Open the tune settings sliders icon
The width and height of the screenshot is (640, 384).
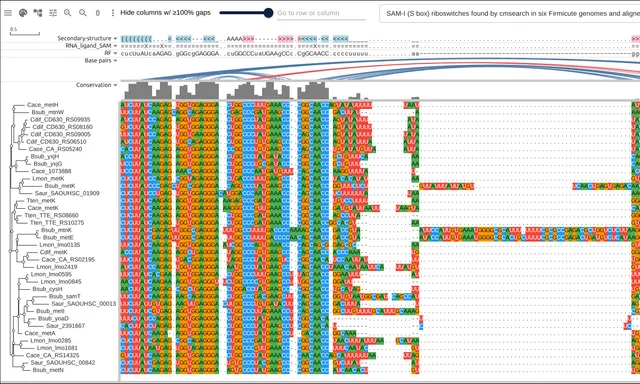click(53, 13)
